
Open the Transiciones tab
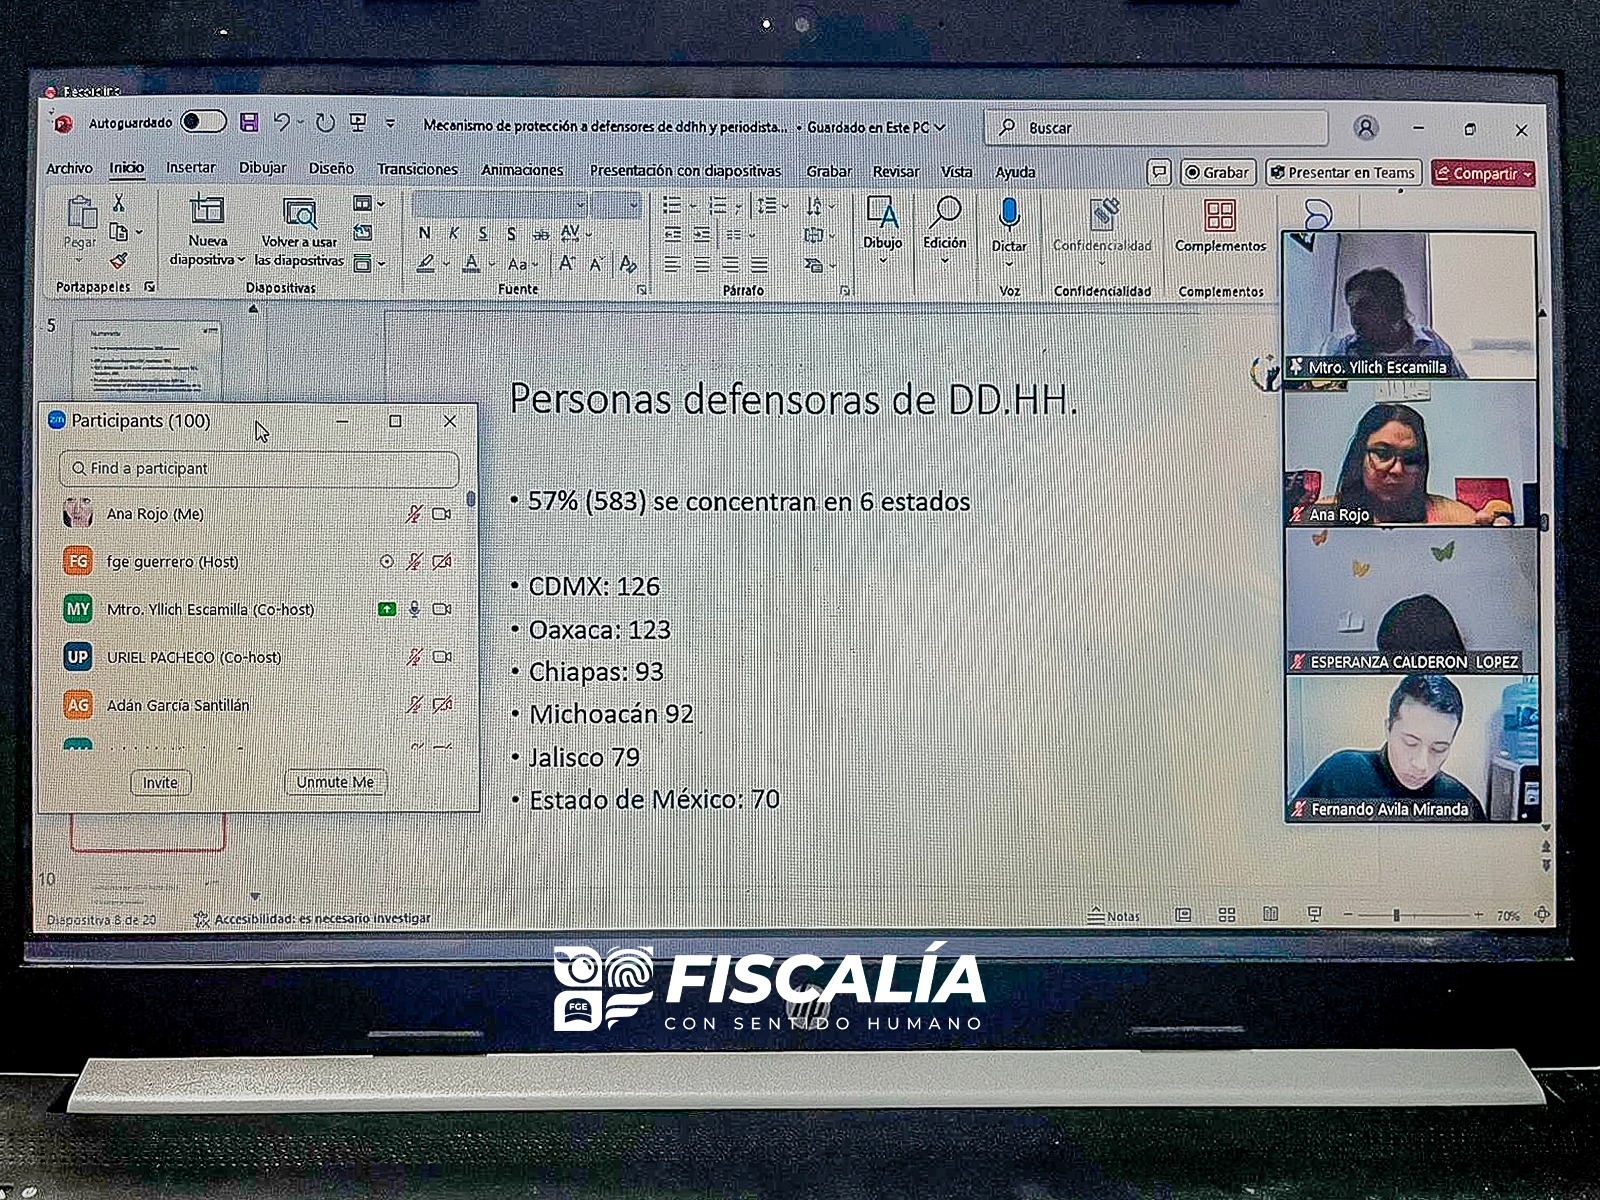417,169
